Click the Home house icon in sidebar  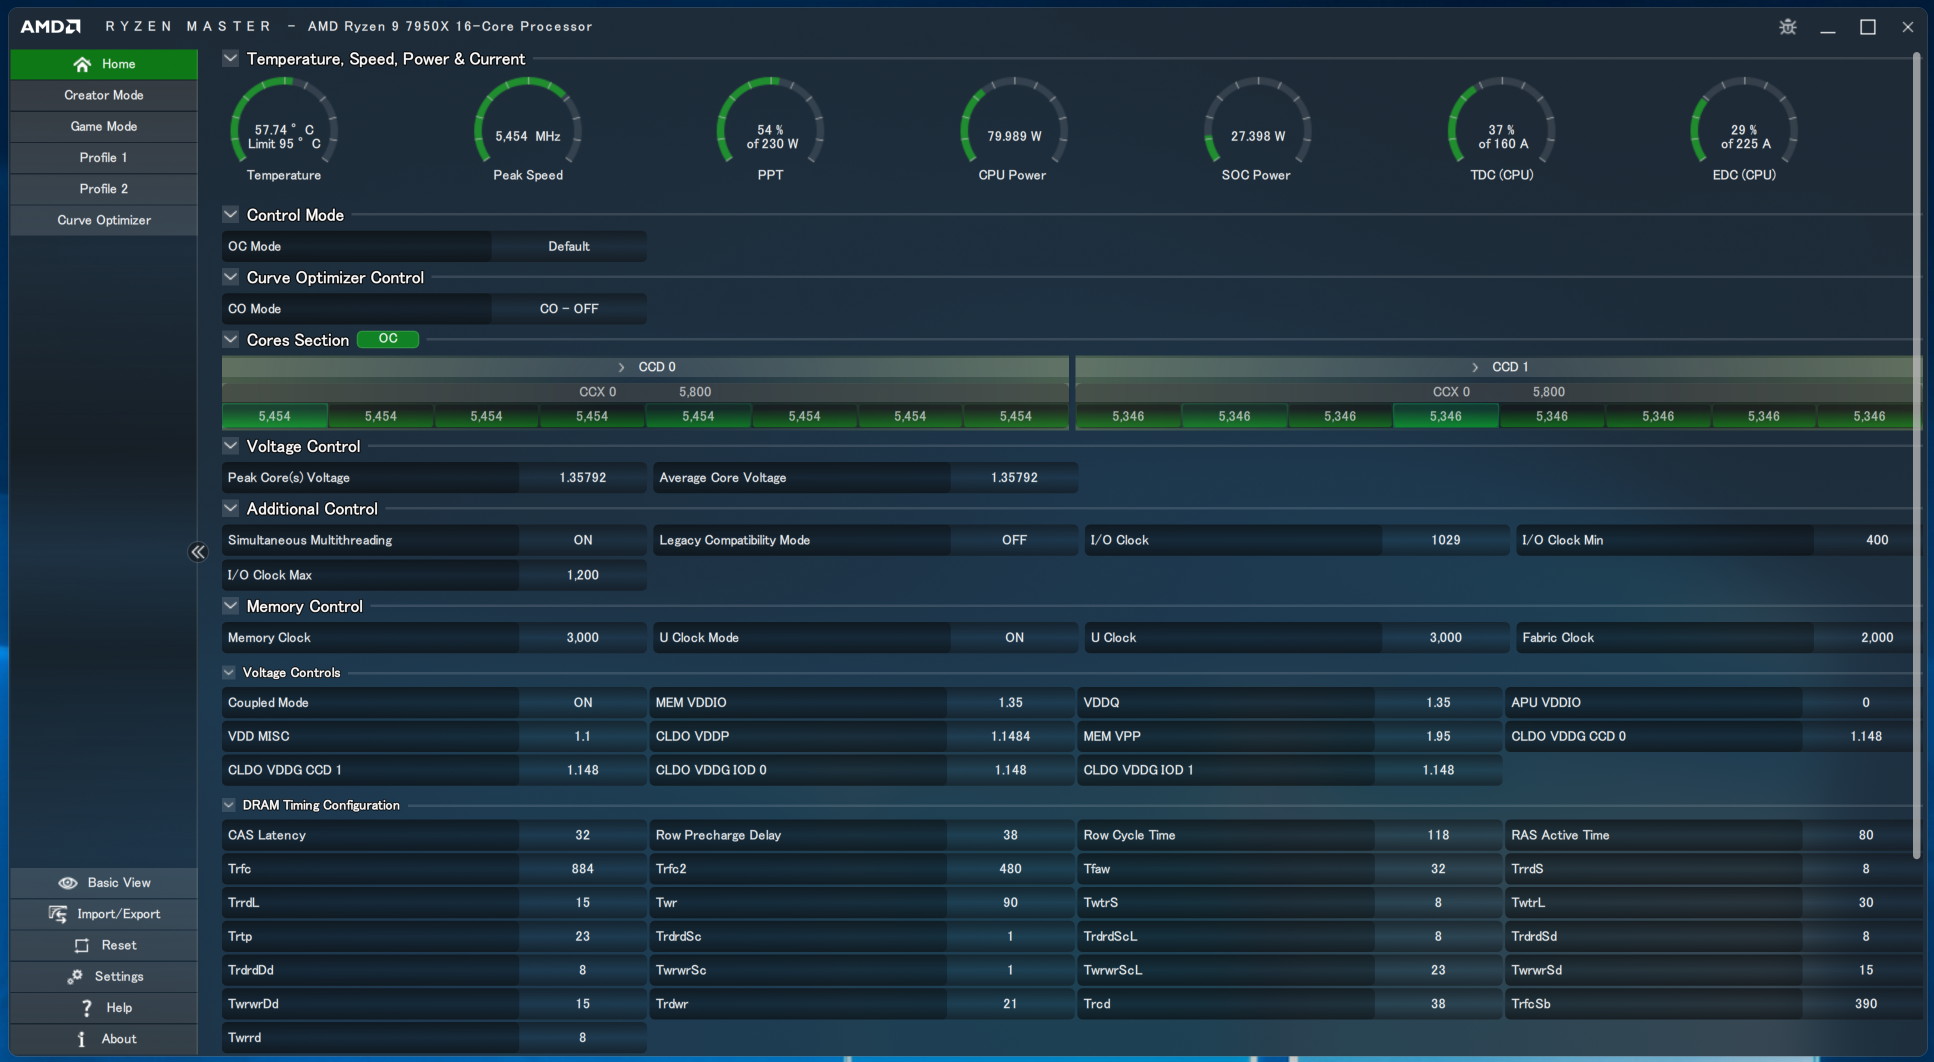click(82, 64)
